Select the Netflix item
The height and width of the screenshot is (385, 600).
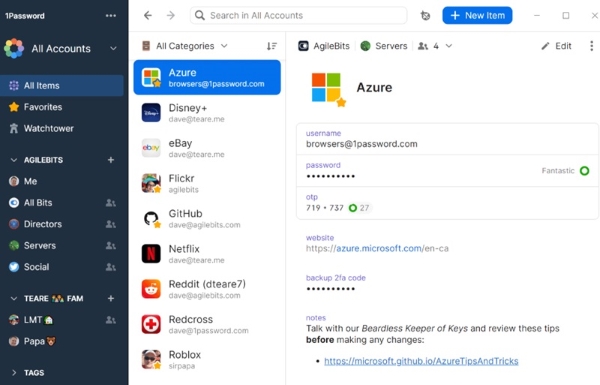207,253
